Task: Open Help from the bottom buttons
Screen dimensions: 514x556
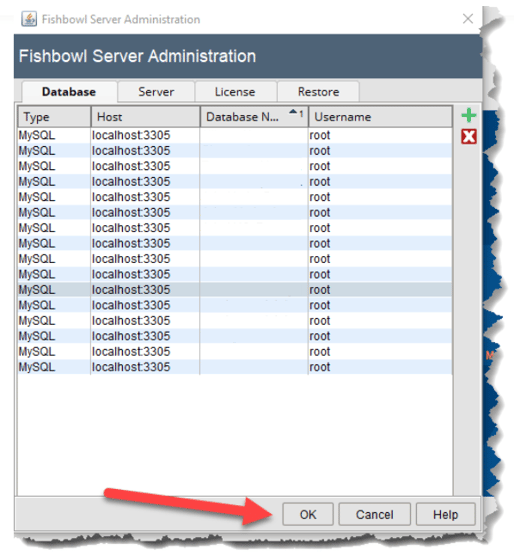Action: pyautogui.click(x=445, y=514)
